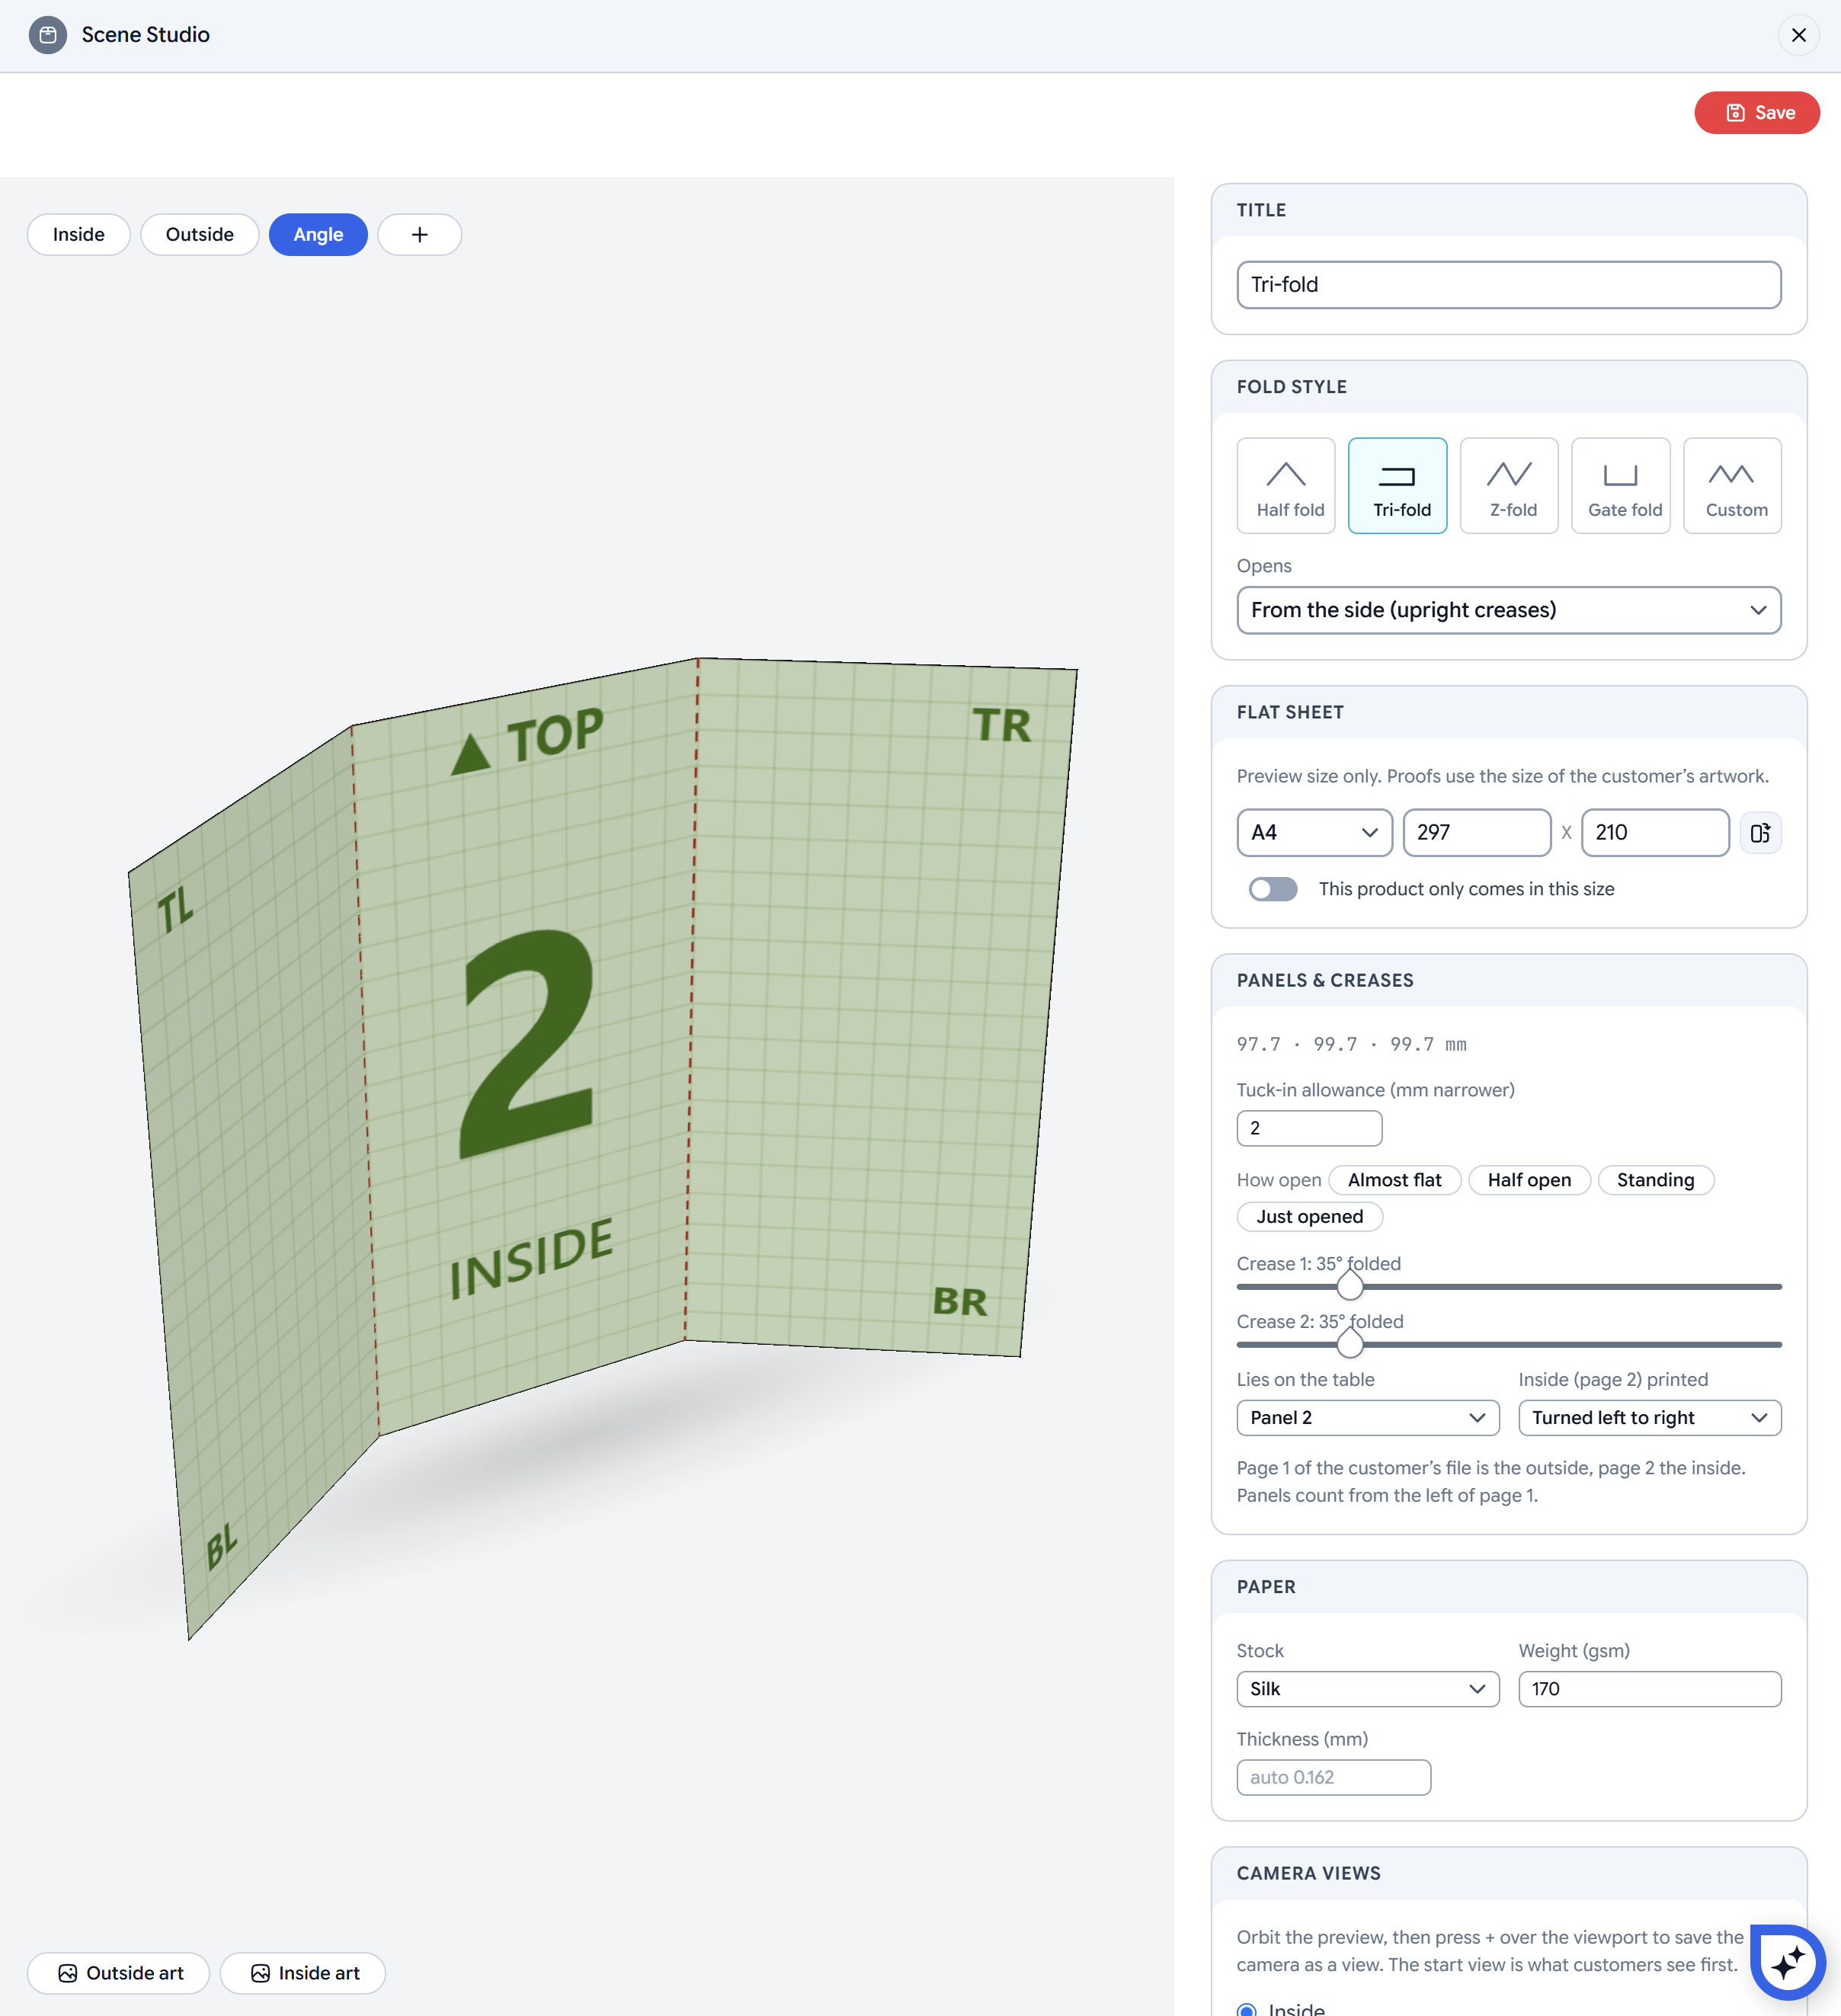Screen dimensions: 1841x2016
Task: Apply the Just opened preset
Action: click(x=1309, y=1217)
